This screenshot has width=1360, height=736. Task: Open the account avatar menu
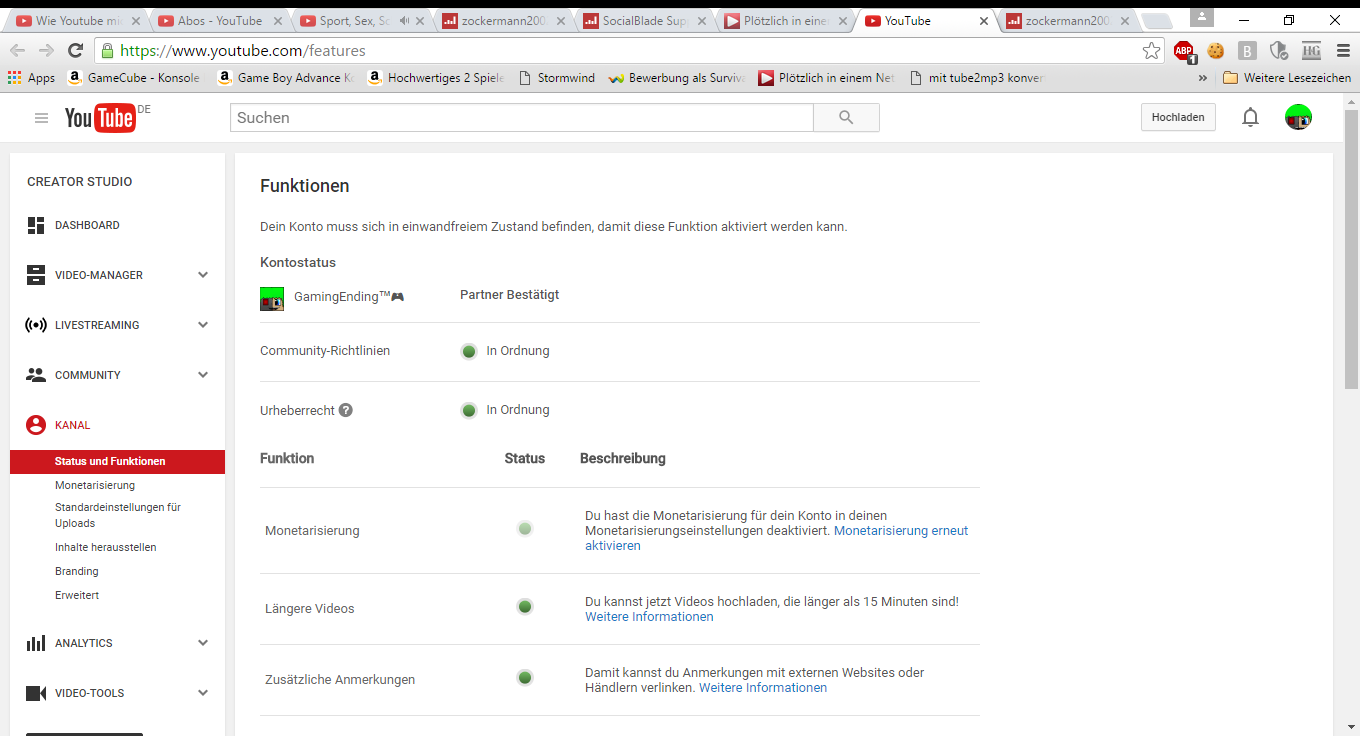click(x=1298, y=118)
